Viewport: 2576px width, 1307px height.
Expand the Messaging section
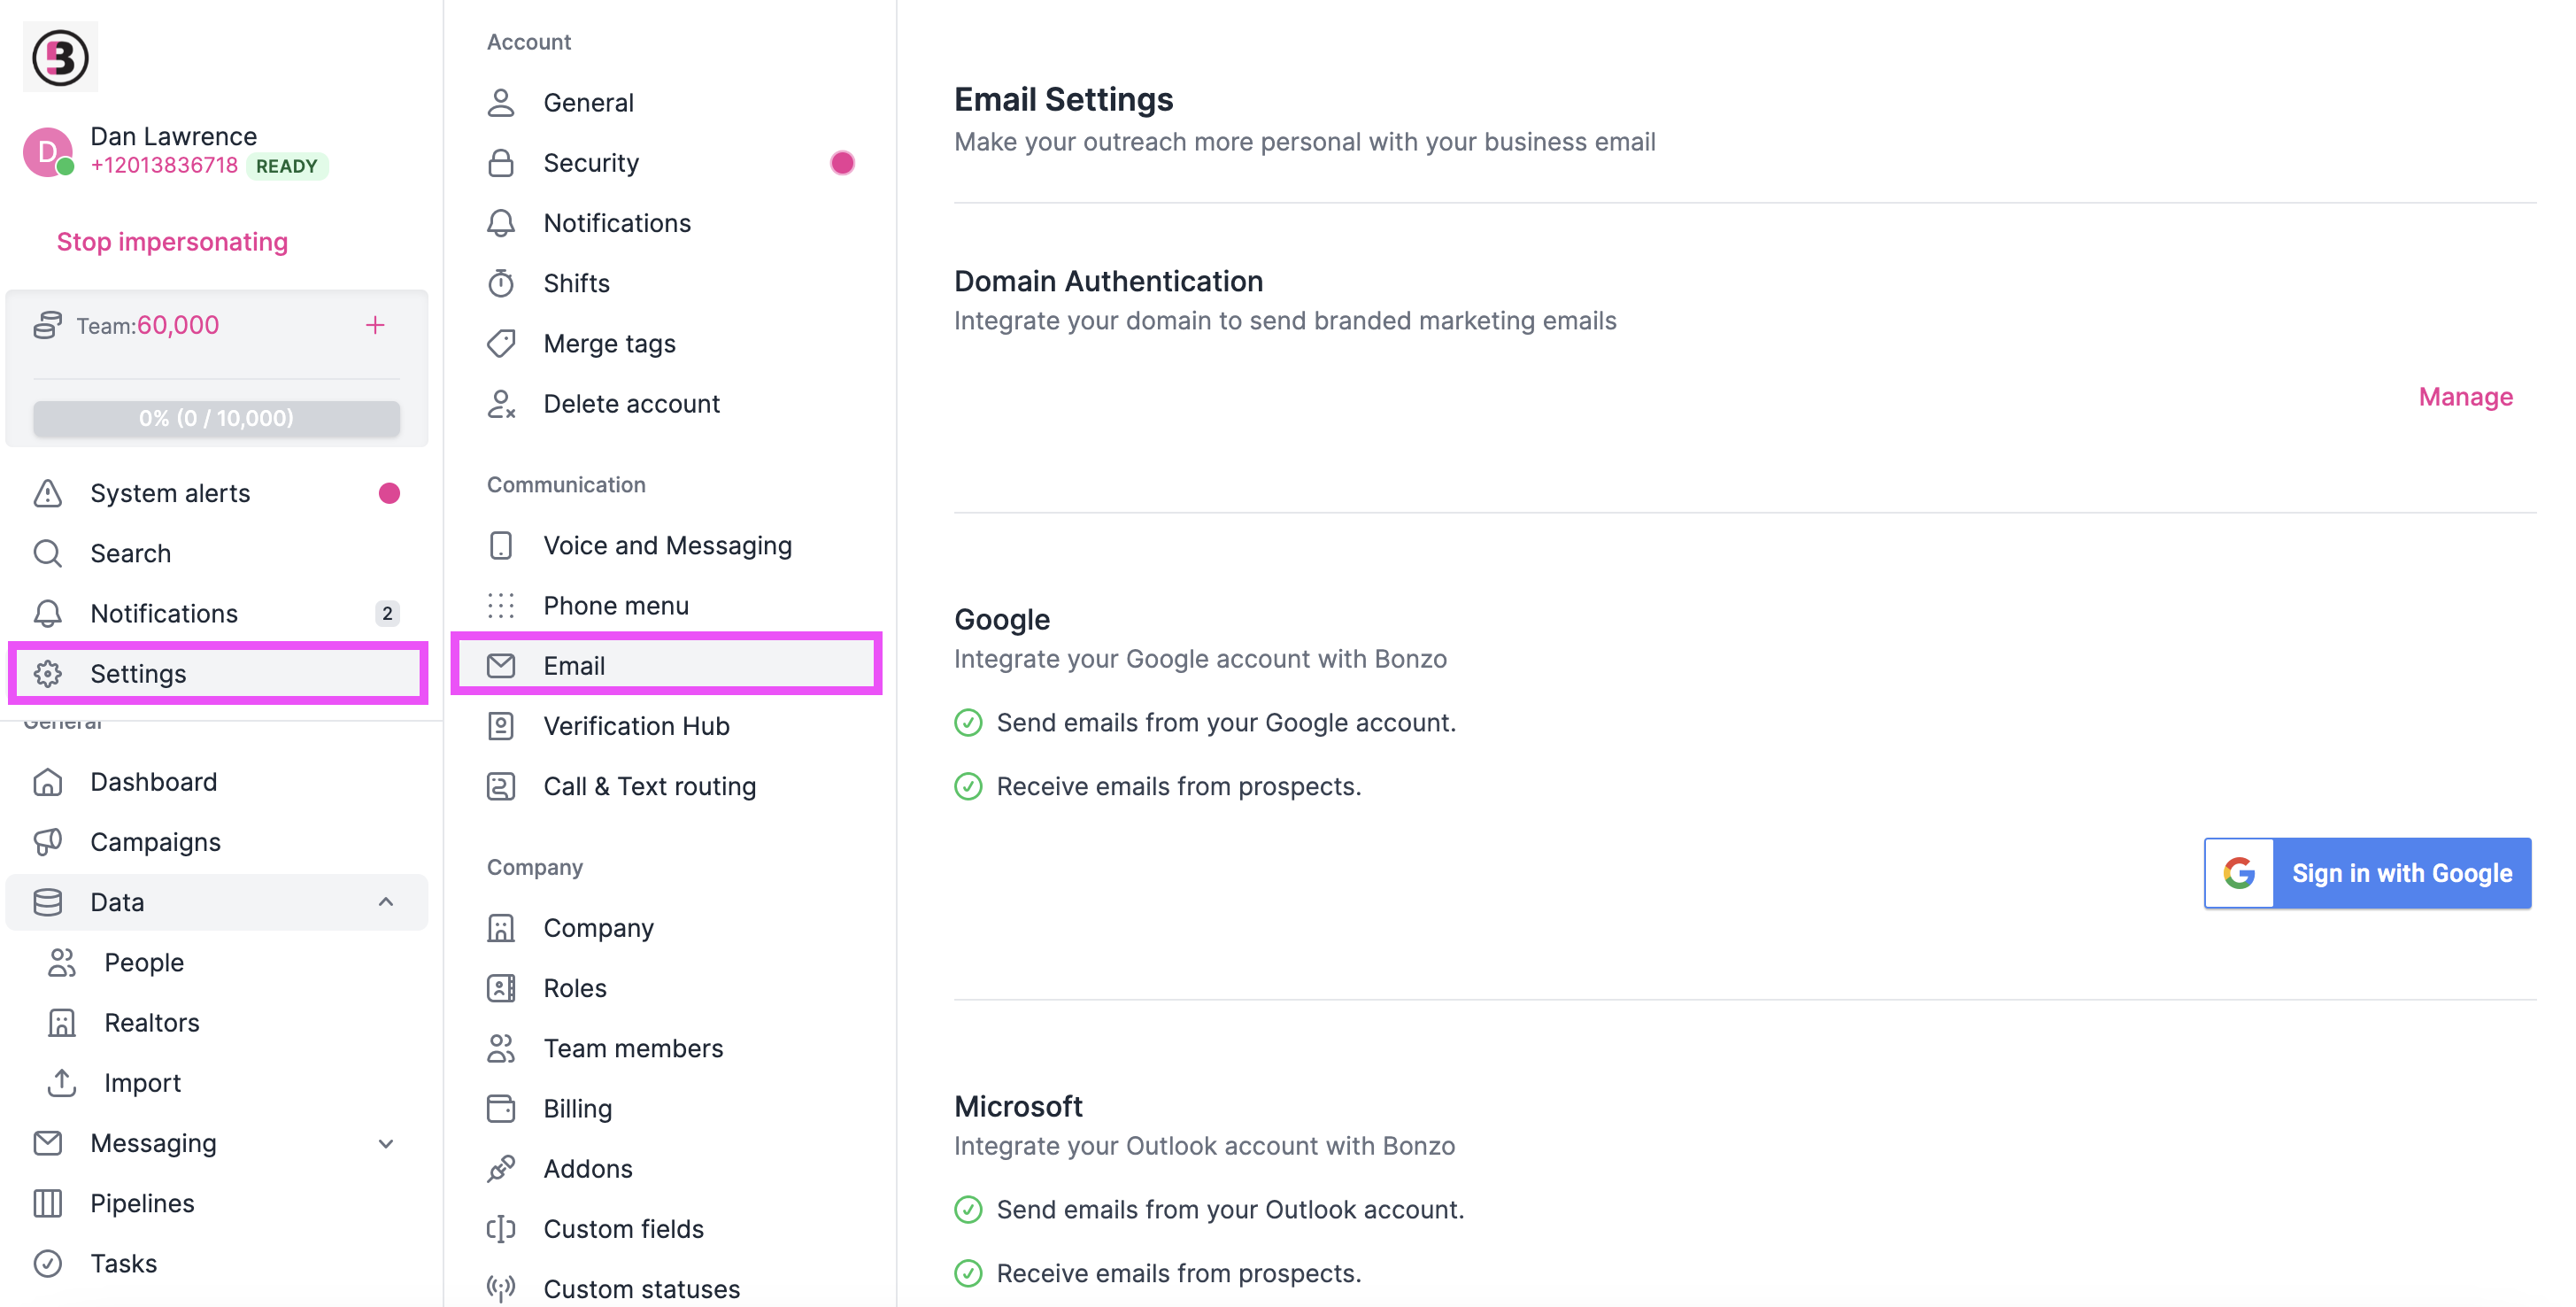pyautogui.click(x=387, y=1143)
